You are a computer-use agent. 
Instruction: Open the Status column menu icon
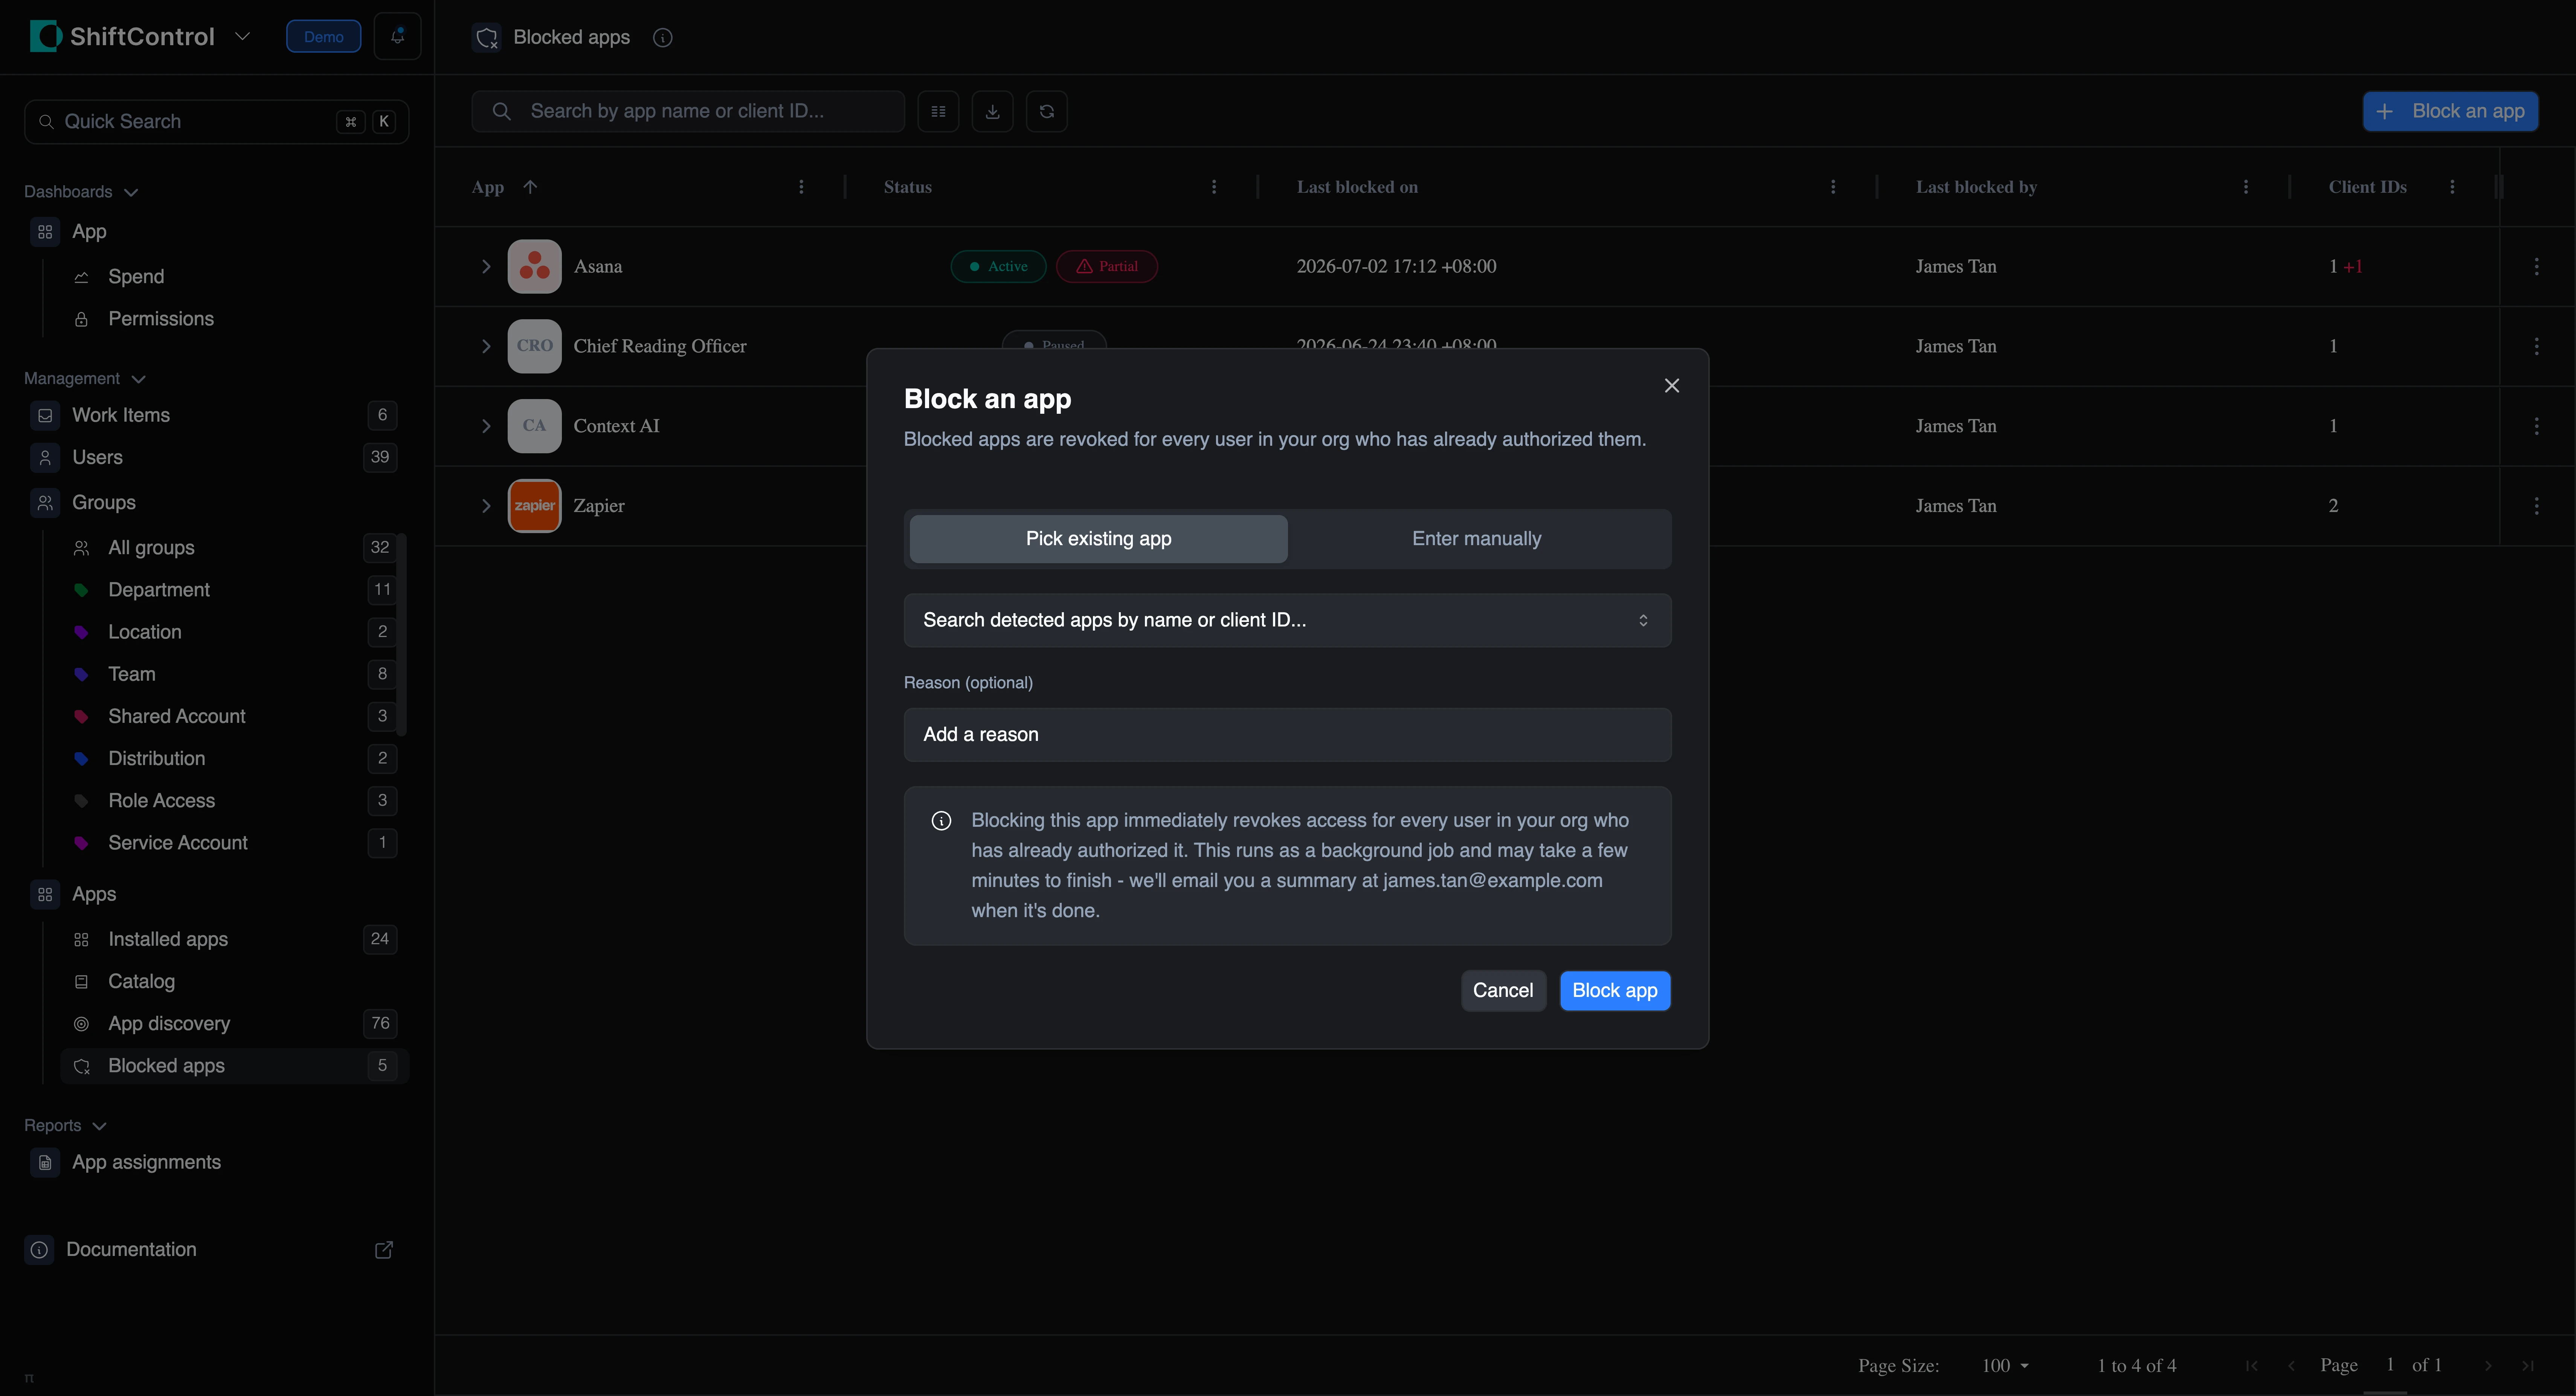pos(1214,187)
